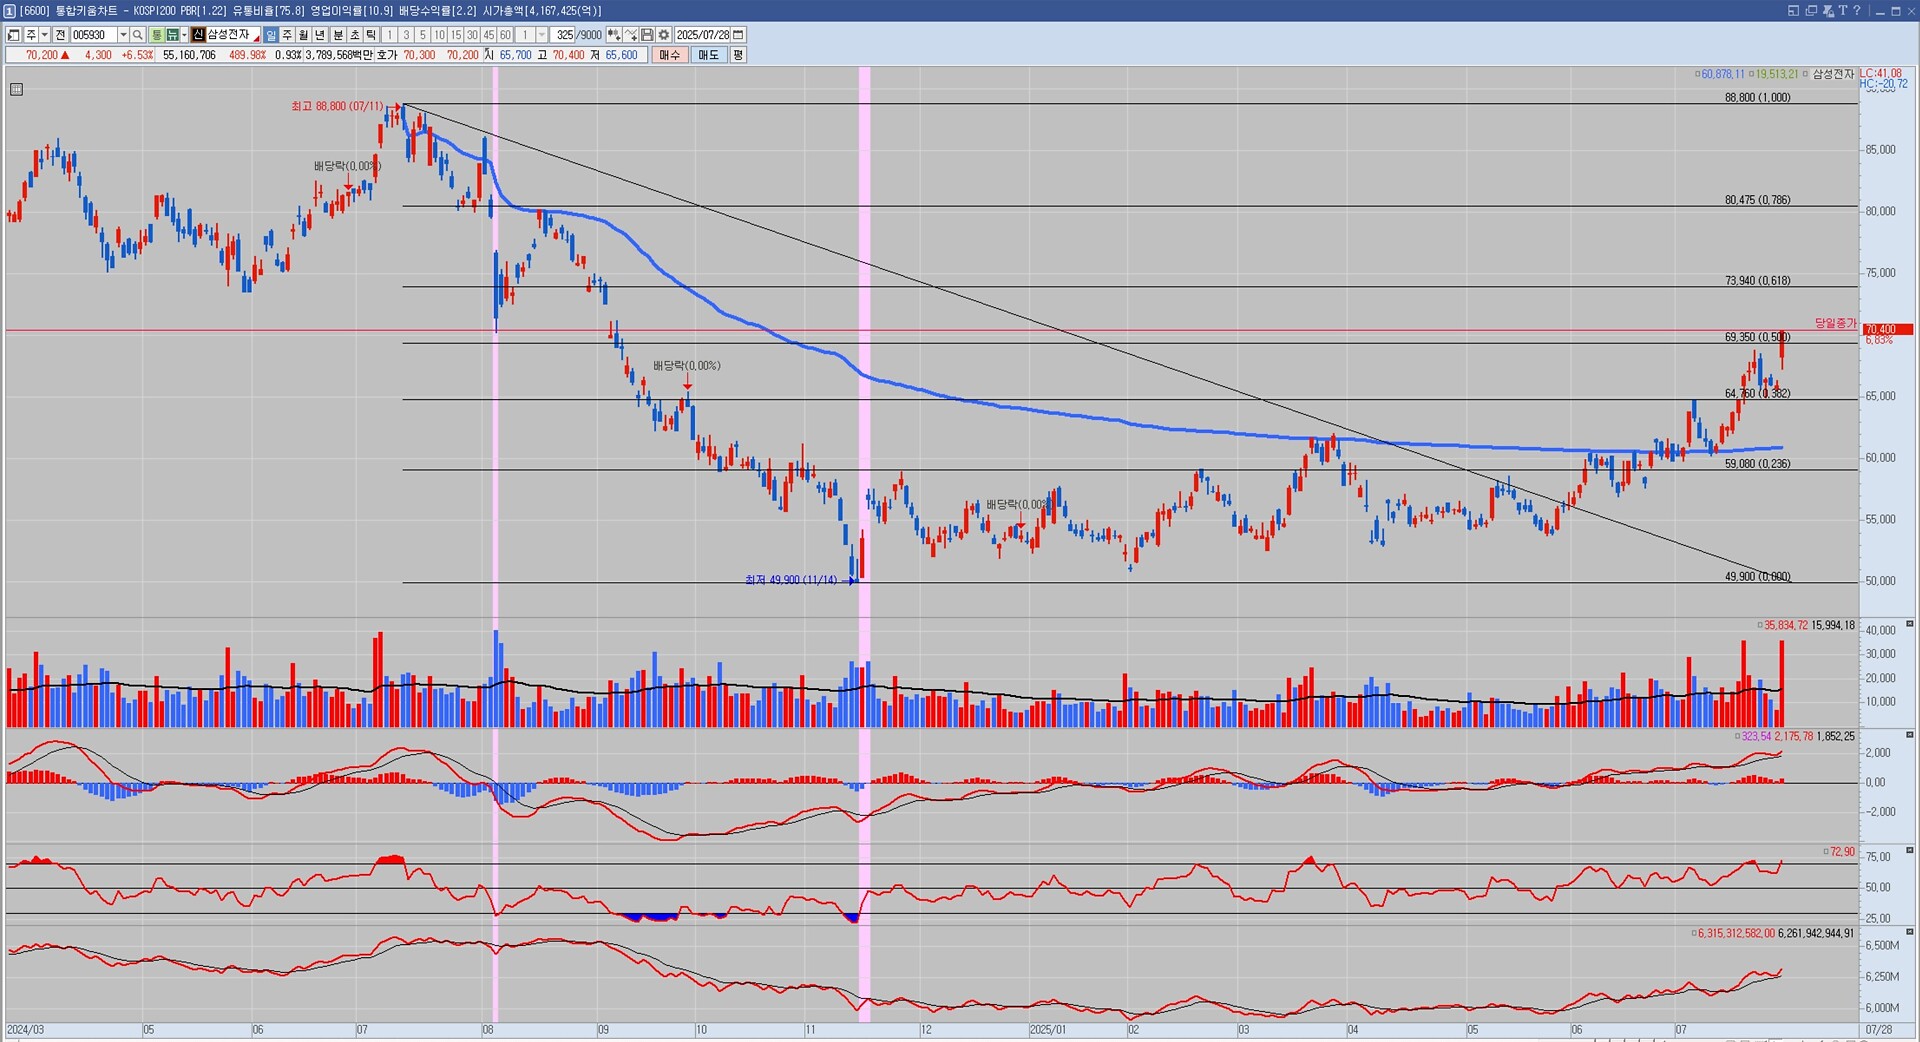This screenshot has height=1042, width=1920.
Task: Click the font size T icon
Action: tap(1842, 10)
